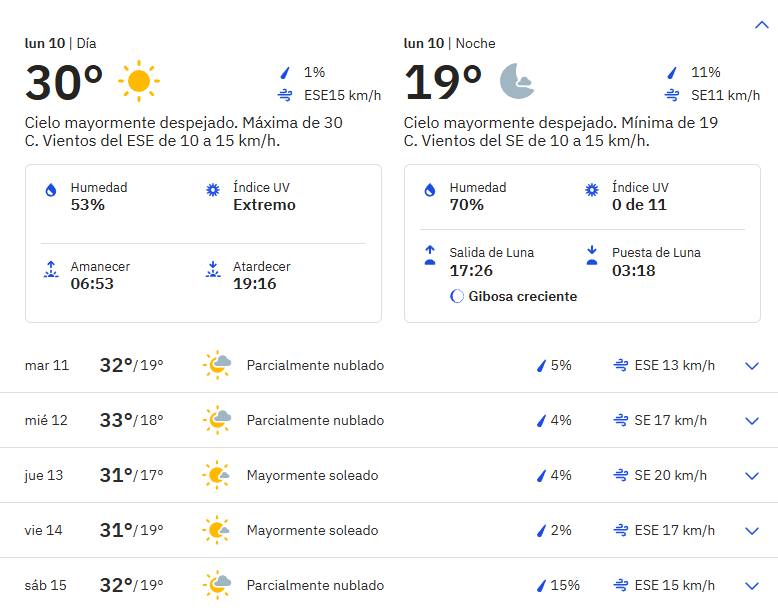Click the partly cloudy icon for mar 11
778x608 pixels.
click(x=217, y=365)
